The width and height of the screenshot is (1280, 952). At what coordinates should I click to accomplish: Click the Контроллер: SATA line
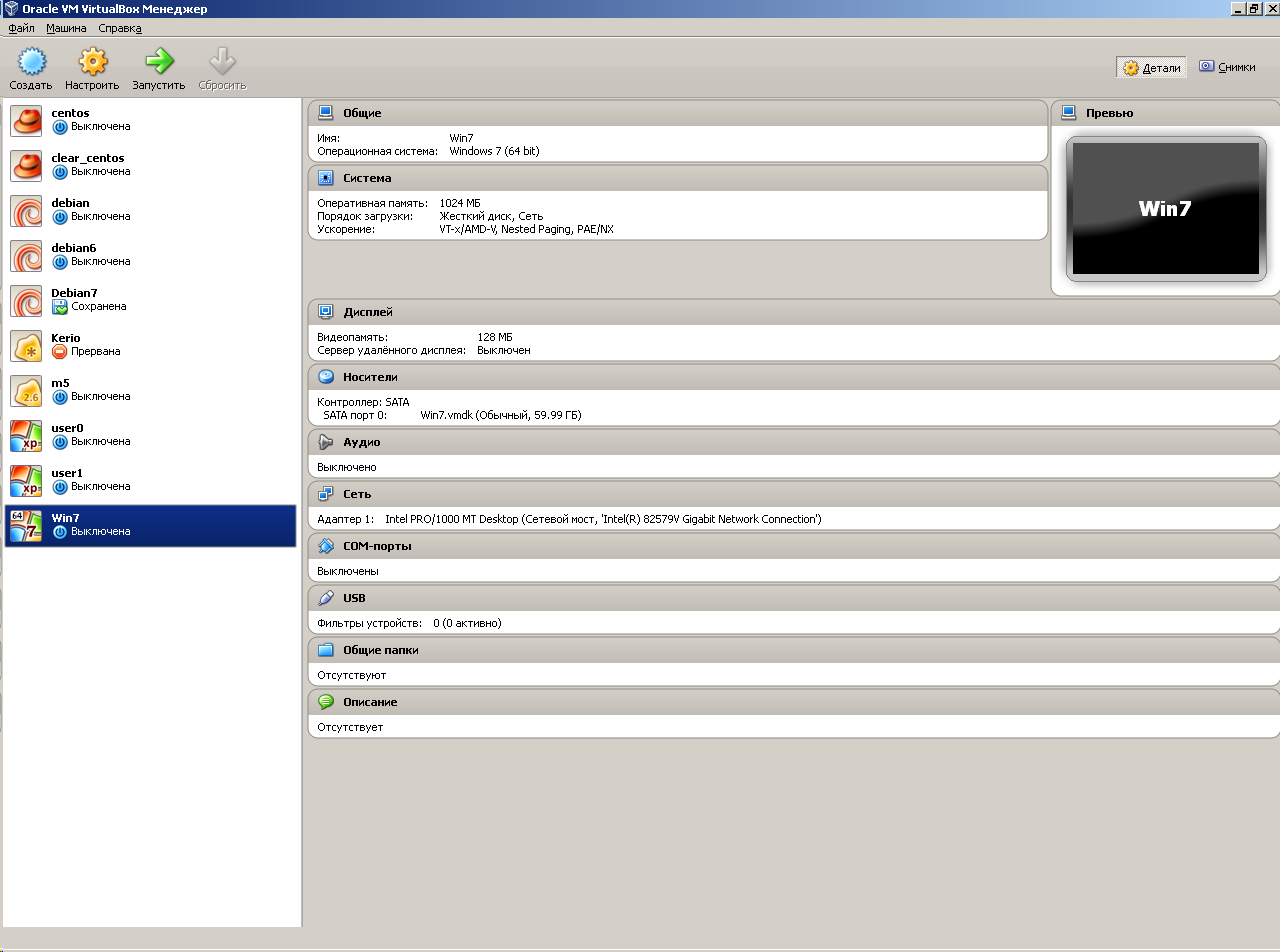pyautogui.click(x=363, y=402)
